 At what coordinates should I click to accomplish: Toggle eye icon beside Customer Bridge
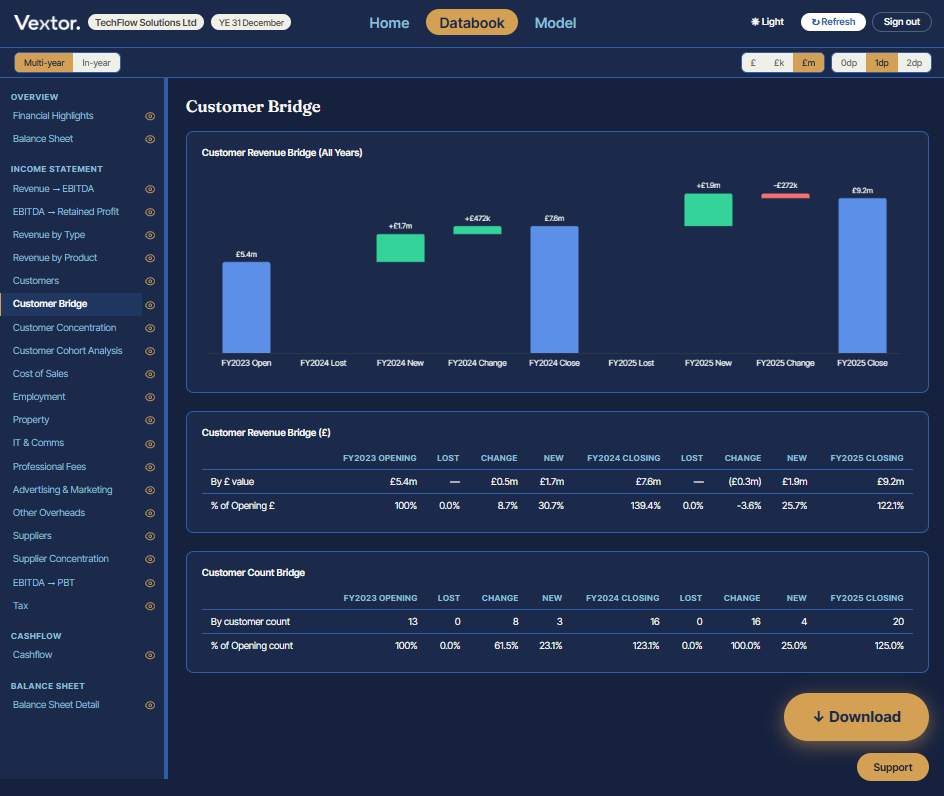[151, 305]
